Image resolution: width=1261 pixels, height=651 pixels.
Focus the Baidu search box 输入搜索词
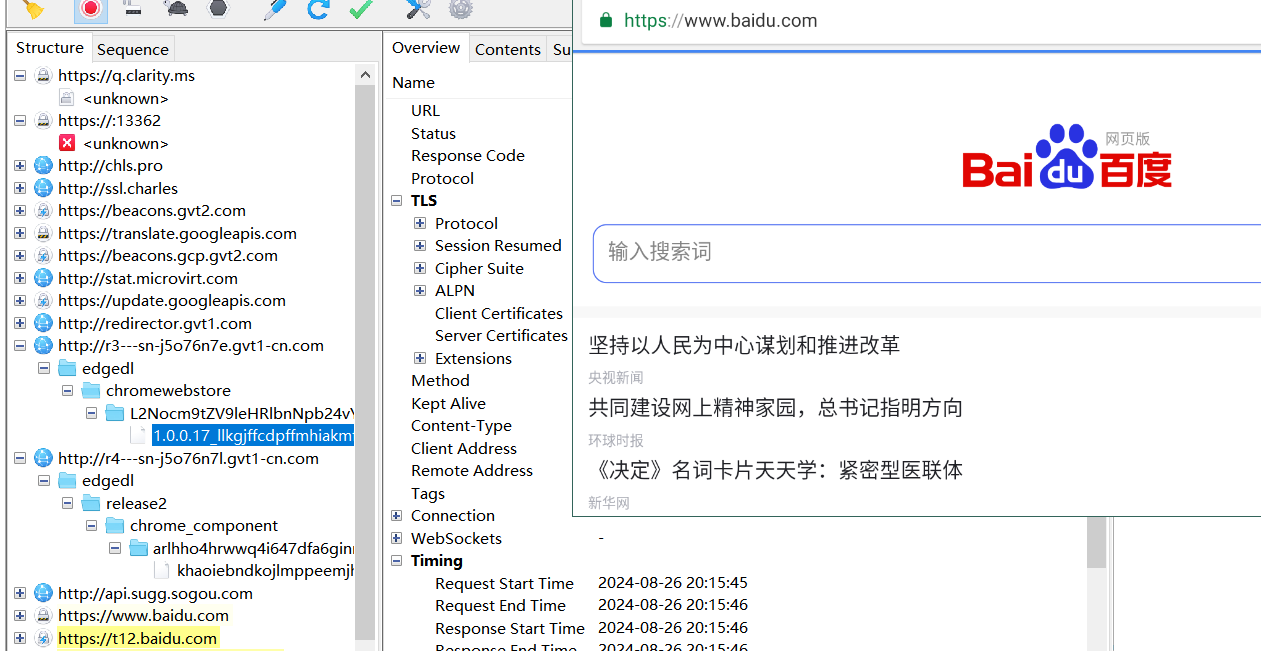(x=927, y=253)
